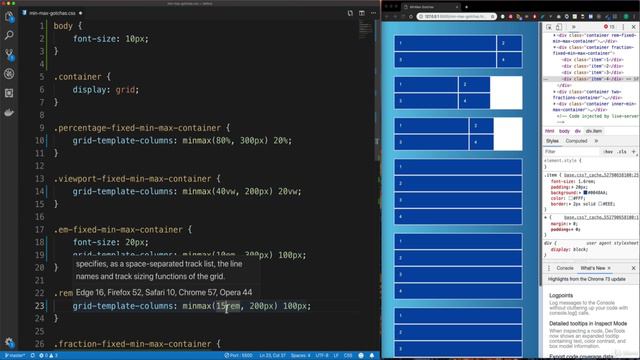Change language mode via CSS status item
This screenshot has height=360, width=640.
348,356
